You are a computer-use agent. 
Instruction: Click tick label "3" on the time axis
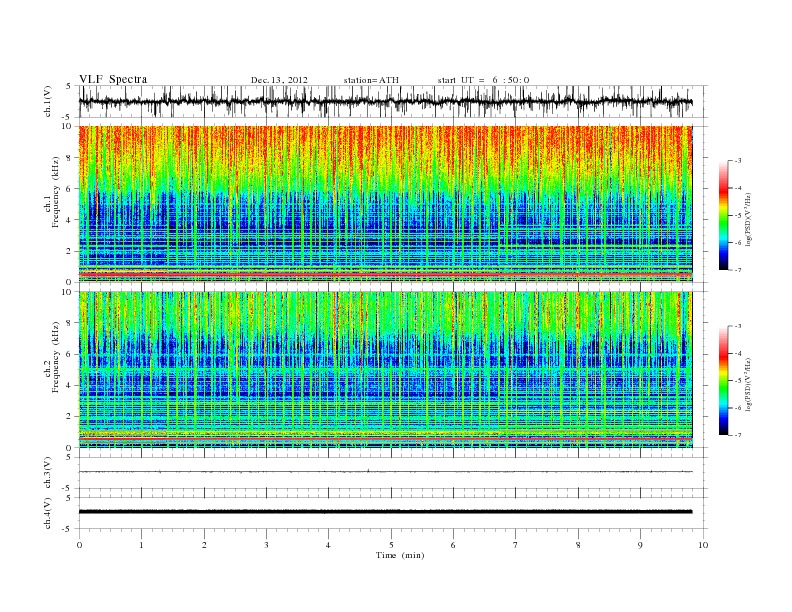[266, 545]
